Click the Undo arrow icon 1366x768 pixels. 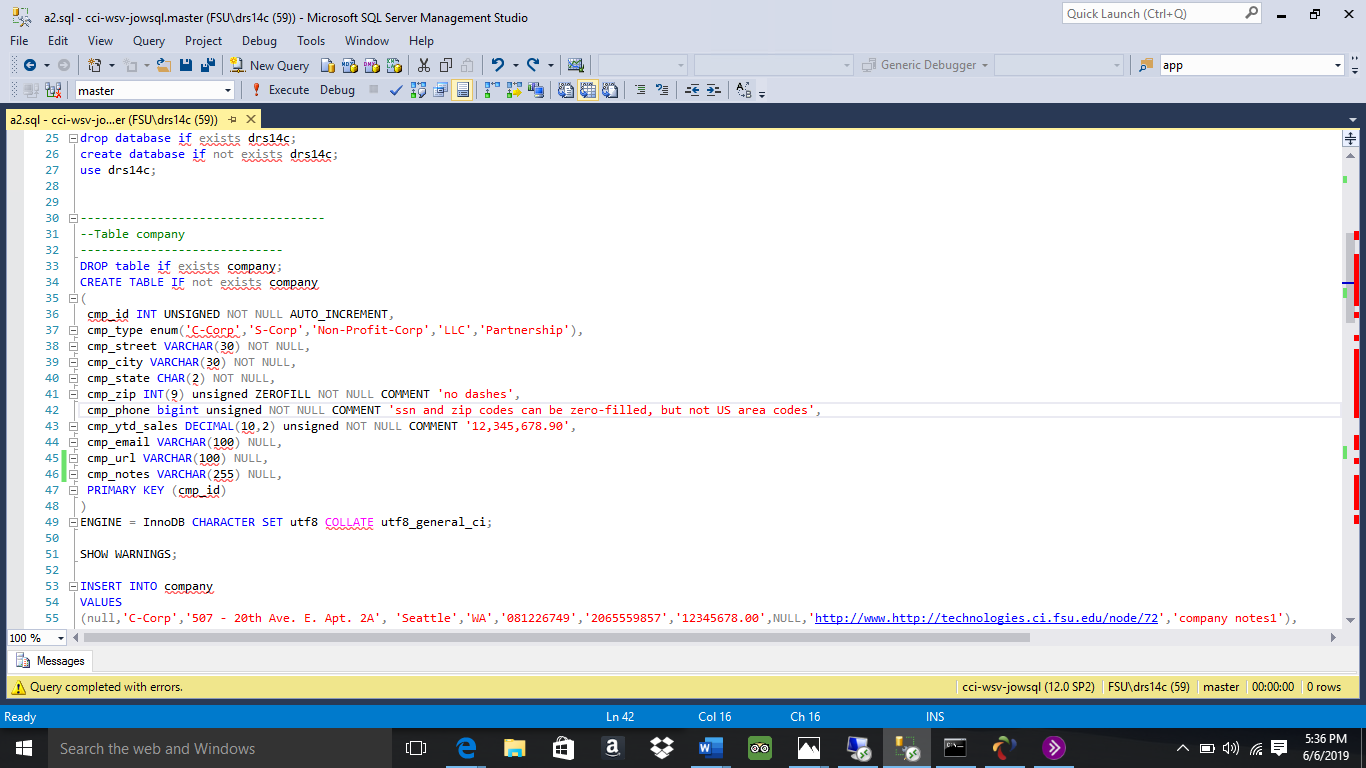[498, 65]
